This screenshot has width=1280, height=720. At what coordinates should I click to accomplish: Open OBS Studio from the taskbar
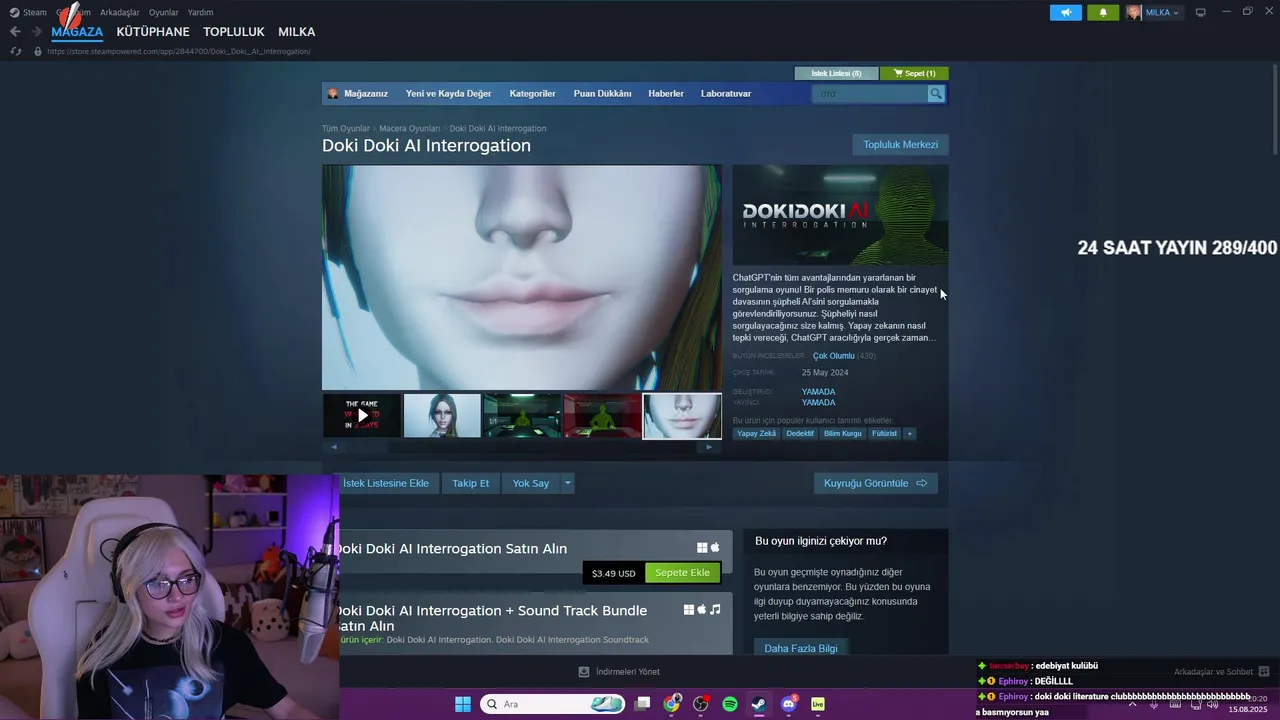click(x=701, y=704)
